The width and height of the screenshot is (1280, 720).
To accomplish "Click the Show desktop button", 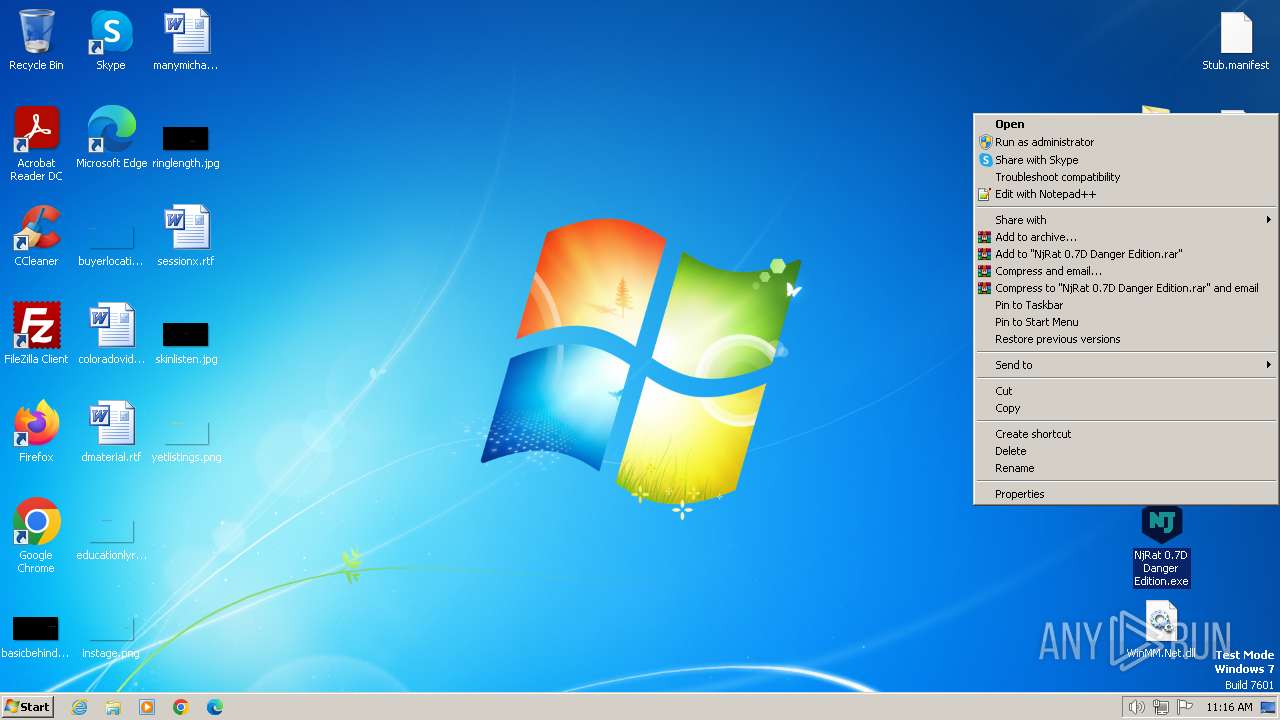I will [x=1268, y=707].
